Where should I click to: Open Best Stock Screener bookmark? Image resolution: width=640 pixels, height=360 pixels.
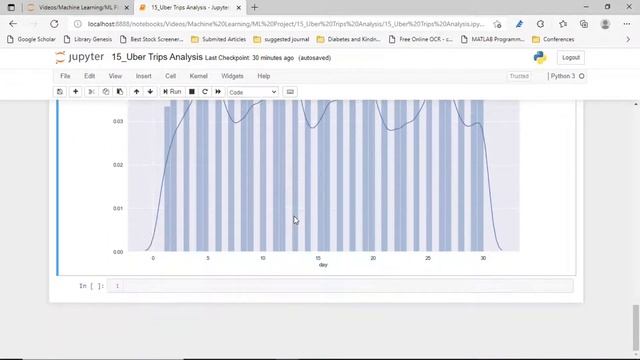152,40
